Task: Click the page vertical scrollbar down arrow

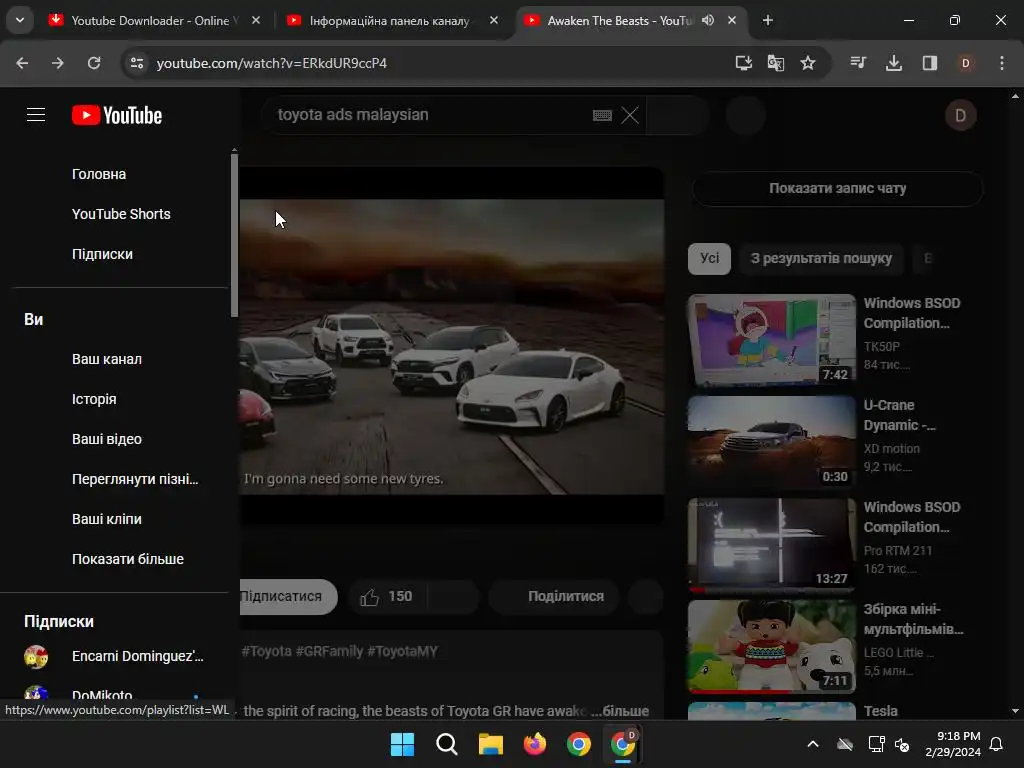Action: coord(1015,711)
